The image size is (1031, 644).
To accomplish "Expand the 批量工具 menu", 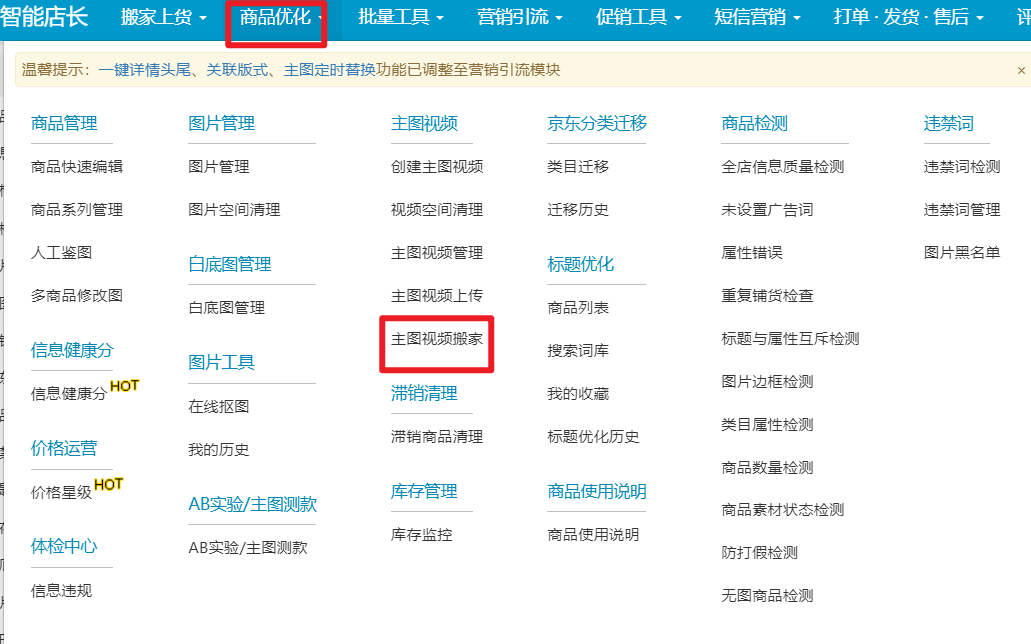I will coord(400,17).
